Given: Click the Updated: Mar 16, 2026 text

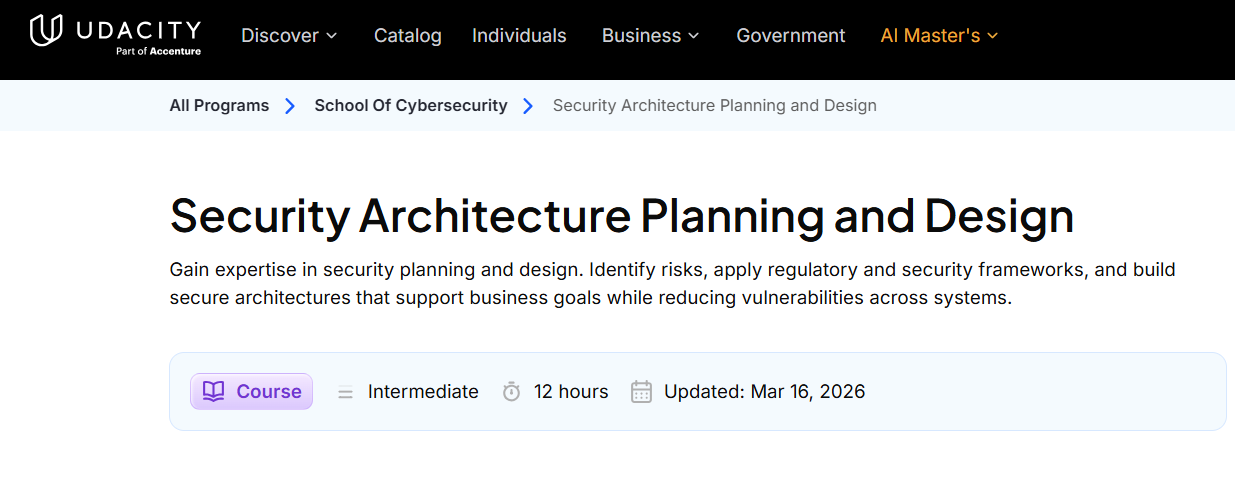Looking at the screenshot, I should point(765,392).
